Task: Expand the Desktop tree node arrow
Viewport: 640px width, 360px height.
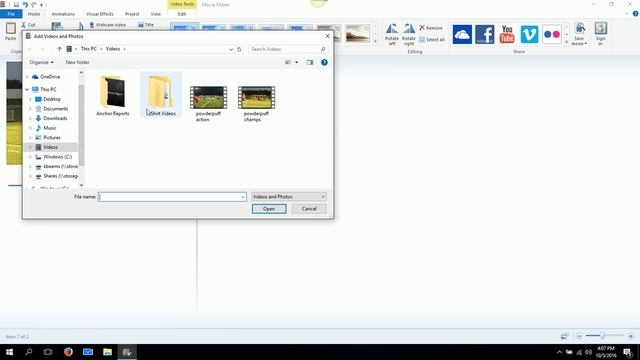Action: (30, 99)
